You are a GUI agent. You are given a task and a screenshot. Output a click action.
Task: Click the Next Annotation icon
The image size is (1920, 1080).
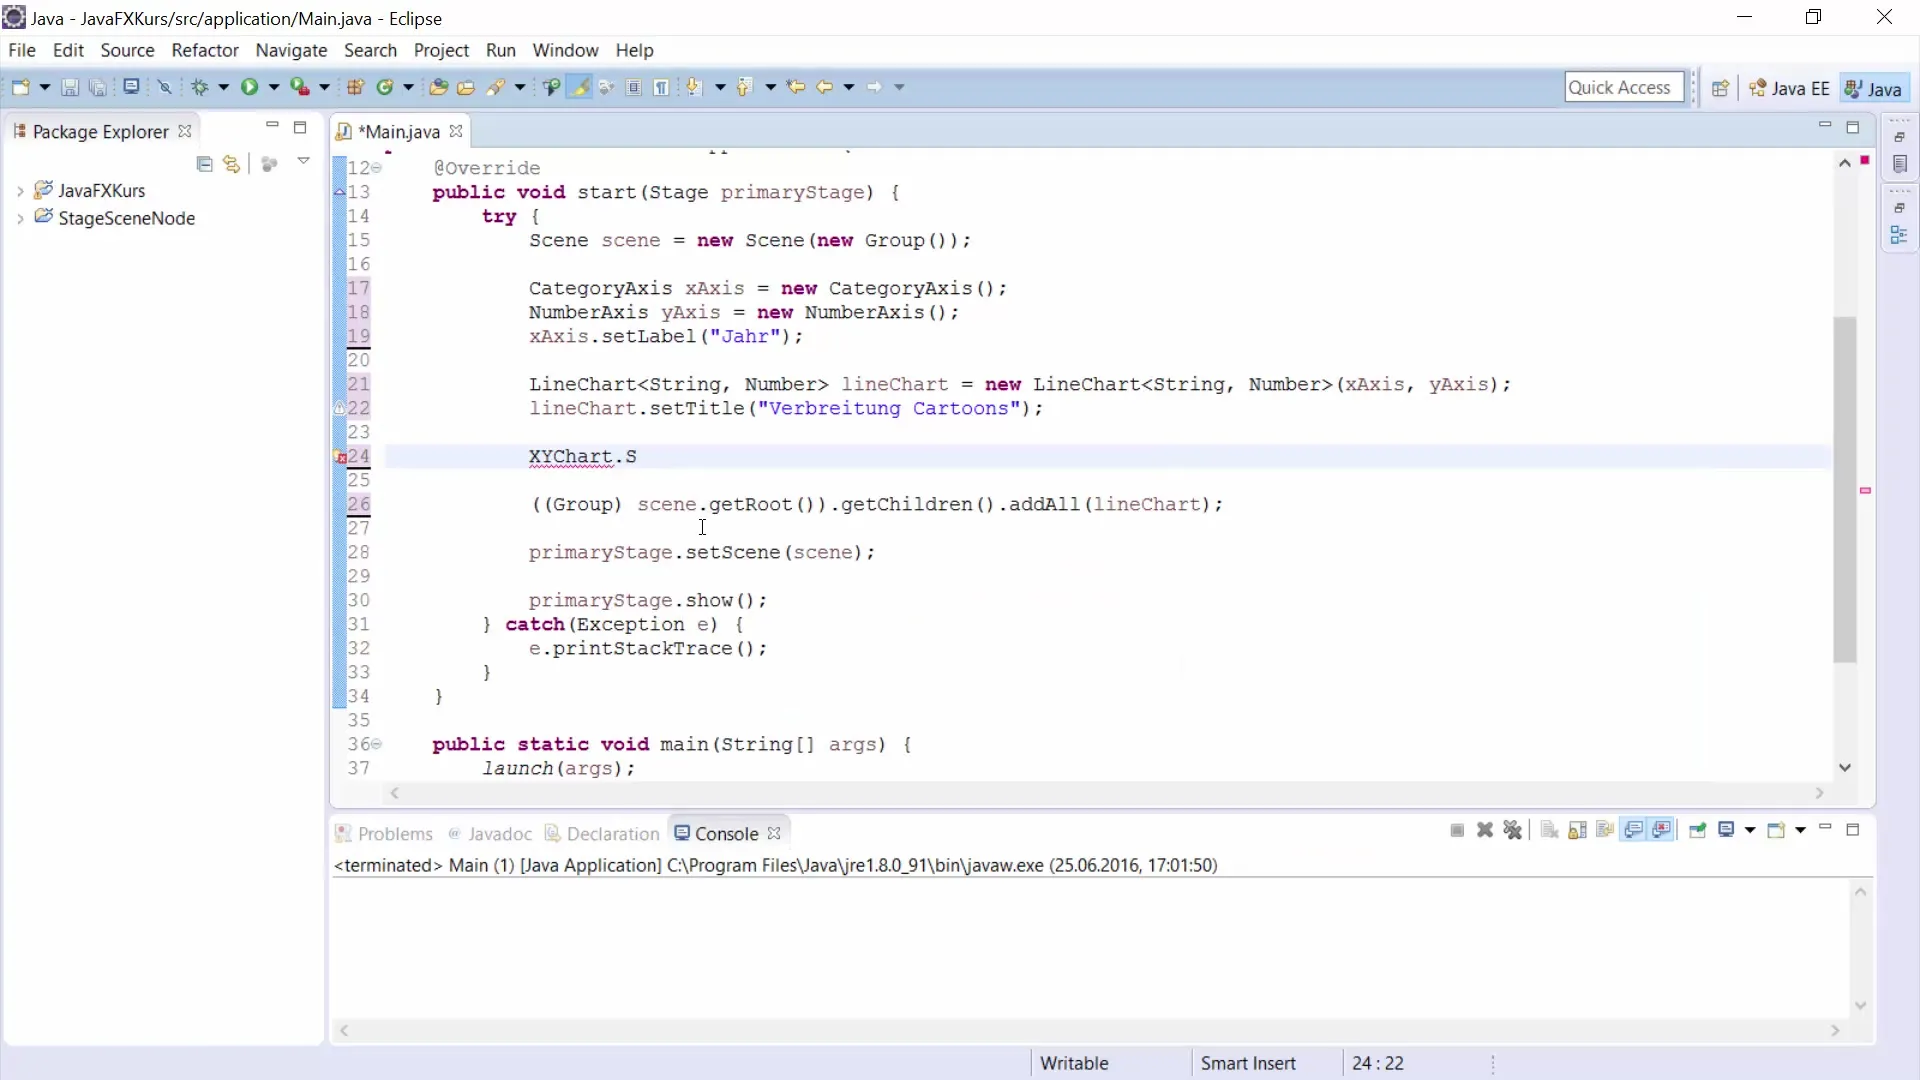point(694,87)
